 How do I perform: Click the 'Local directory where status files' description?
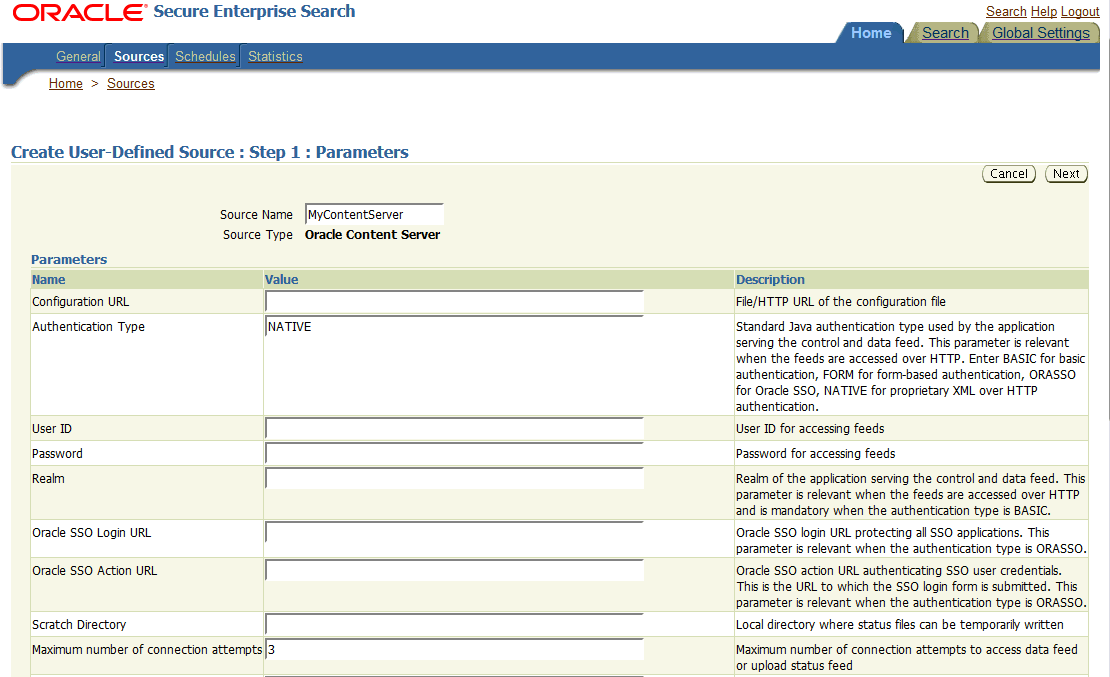900,625
